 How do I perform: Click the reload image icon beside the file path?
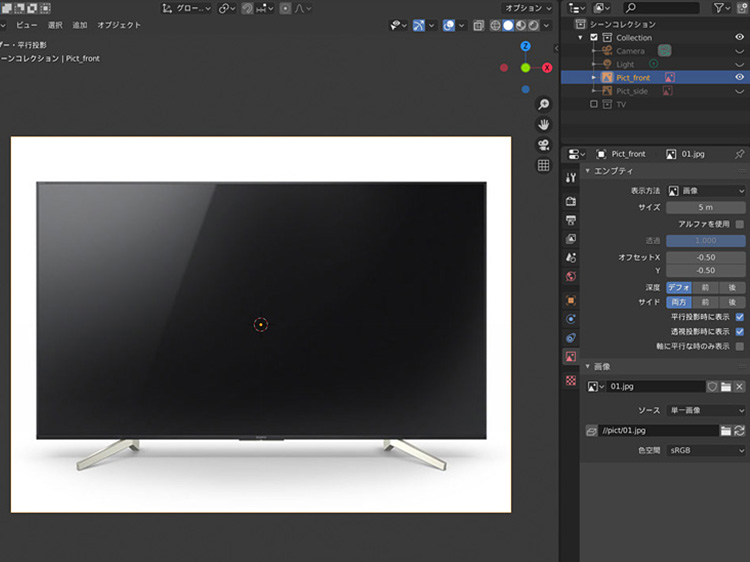(x=739, y=430)
